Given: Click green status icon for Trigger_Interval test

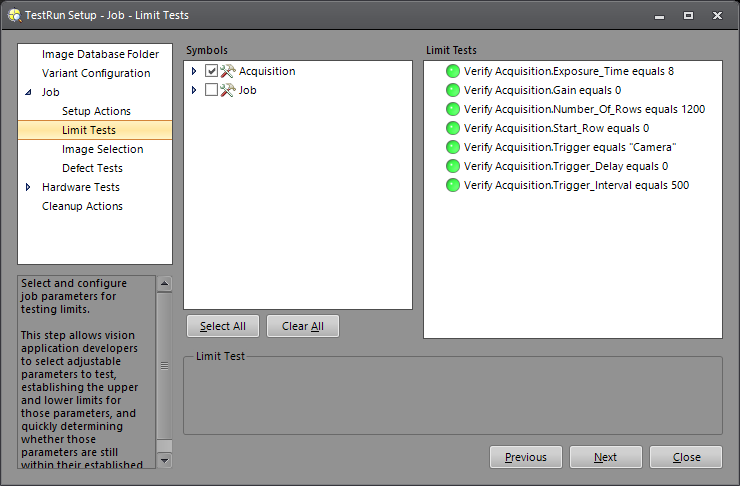Looking at the screenshot, I should coord(453,185).
